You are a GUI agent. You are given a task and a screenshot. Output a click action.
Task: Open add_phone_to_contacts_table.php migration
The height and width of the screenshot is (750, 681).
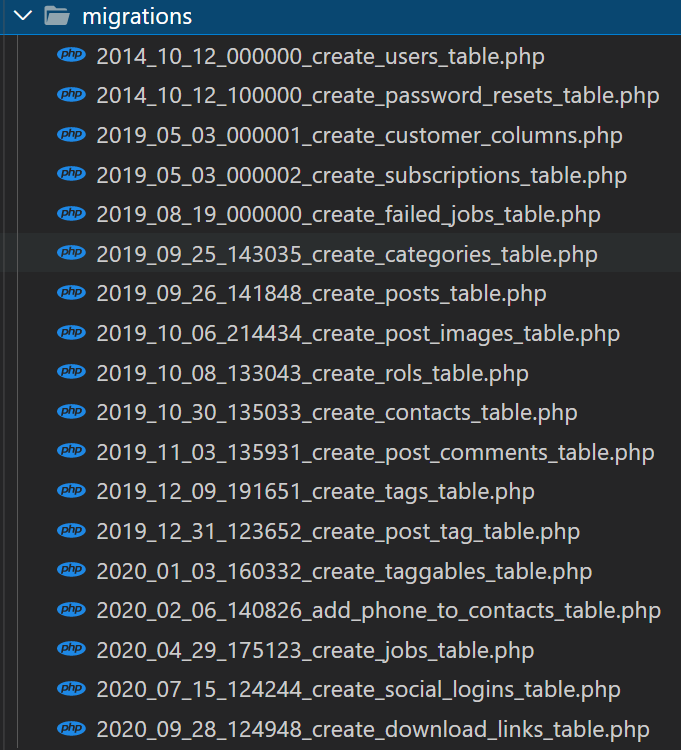378,611
